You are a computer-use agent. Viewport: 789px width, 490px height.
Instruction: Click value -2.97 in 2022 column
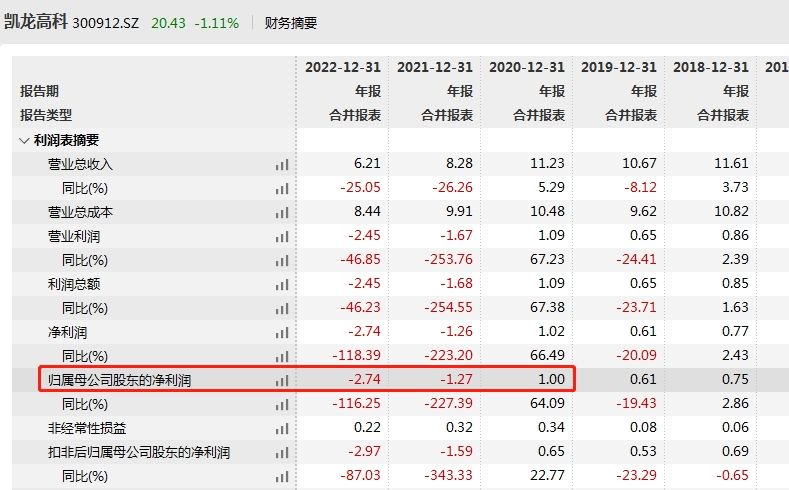click(x=364, y=451)
